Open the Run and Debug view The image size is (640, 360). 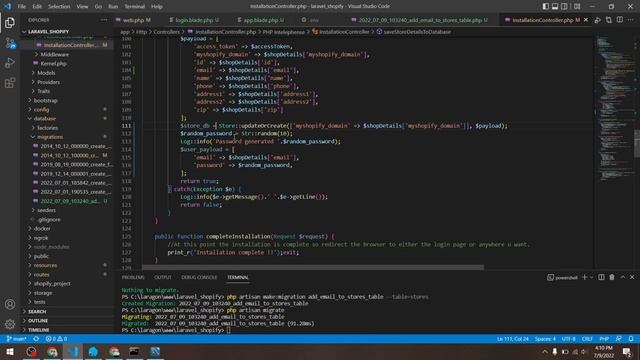(x=10, y=63)
